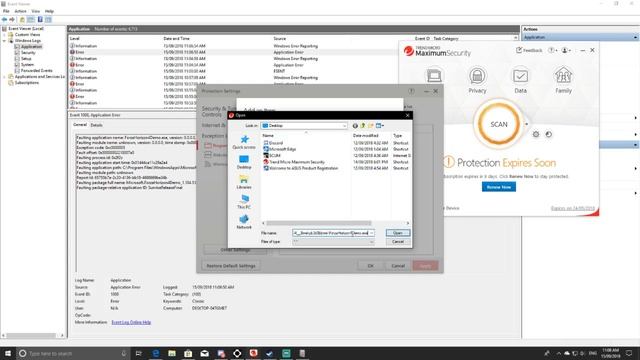Viewport: 640px width, 360px height.
Task: Open Event Log Online Help link
Action: pos(131,322)
